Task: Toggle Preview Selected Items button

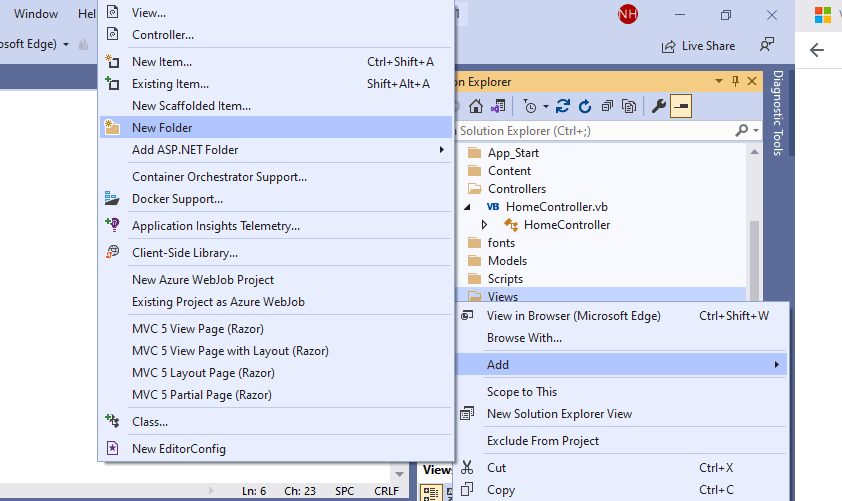Action: coord(680,106)
